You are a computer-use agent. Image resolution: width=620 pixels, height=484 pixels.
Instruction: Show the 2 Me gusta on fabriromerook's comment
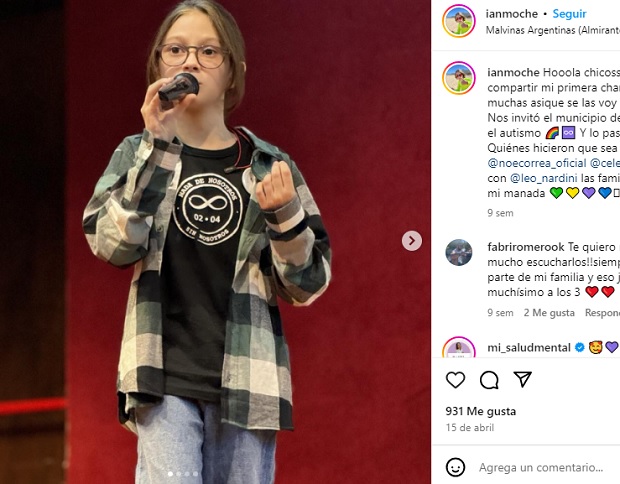549,313
